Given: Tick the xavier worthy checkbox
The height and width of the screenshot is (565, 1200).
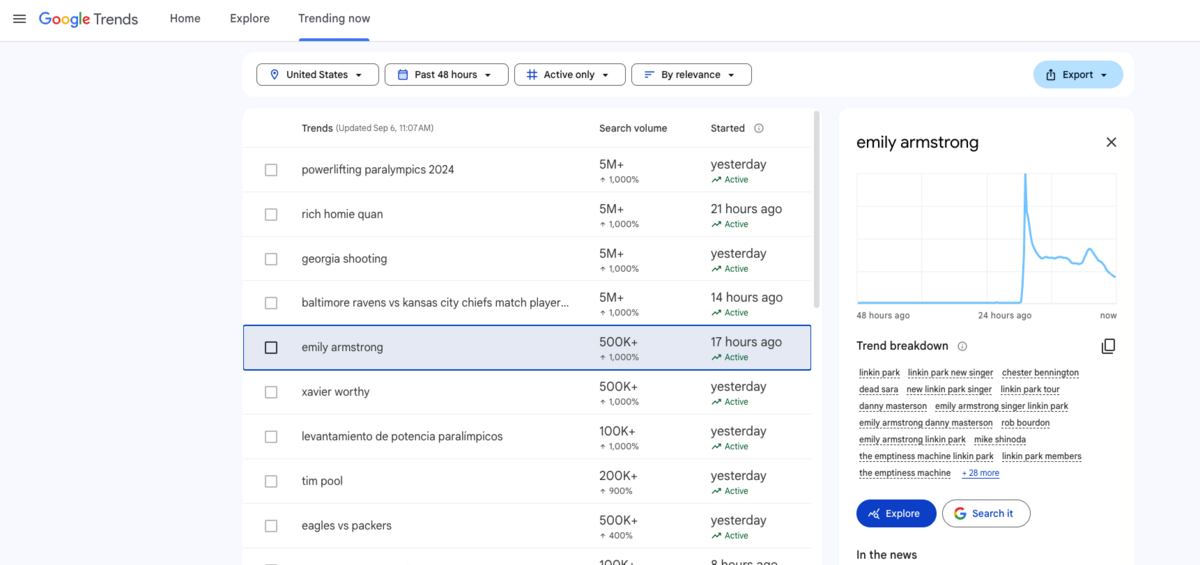Looking at the screenshot, I should tap(271, 392).
